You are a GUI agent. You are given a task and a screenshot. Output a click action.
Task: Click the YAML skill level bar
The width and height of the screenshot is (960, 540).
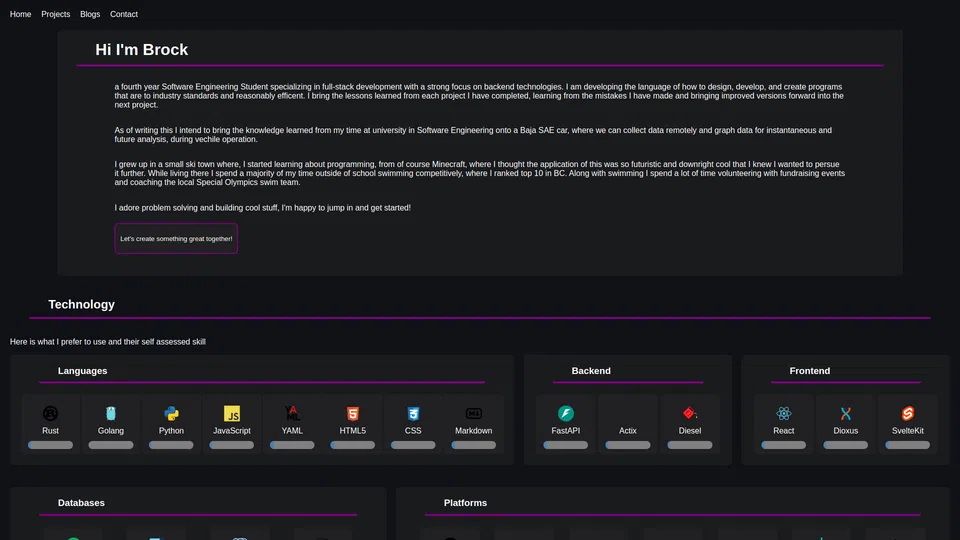point(292,445)
